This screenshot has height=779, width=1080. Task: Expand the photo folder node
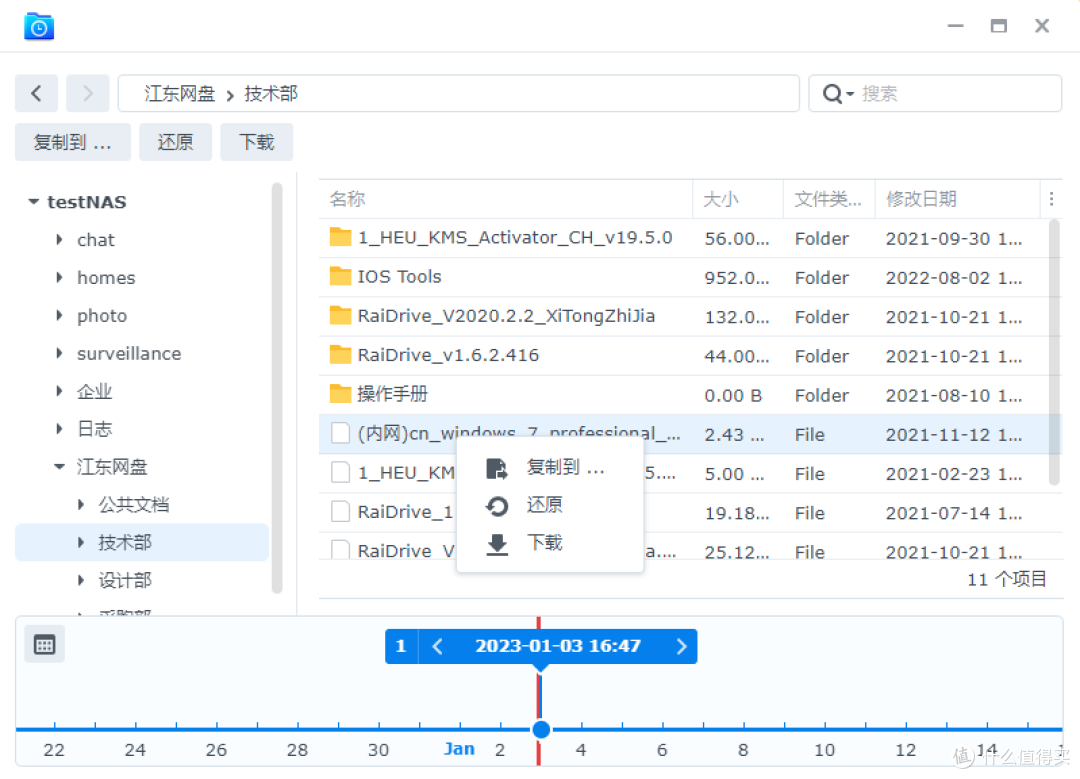(59, 315)
